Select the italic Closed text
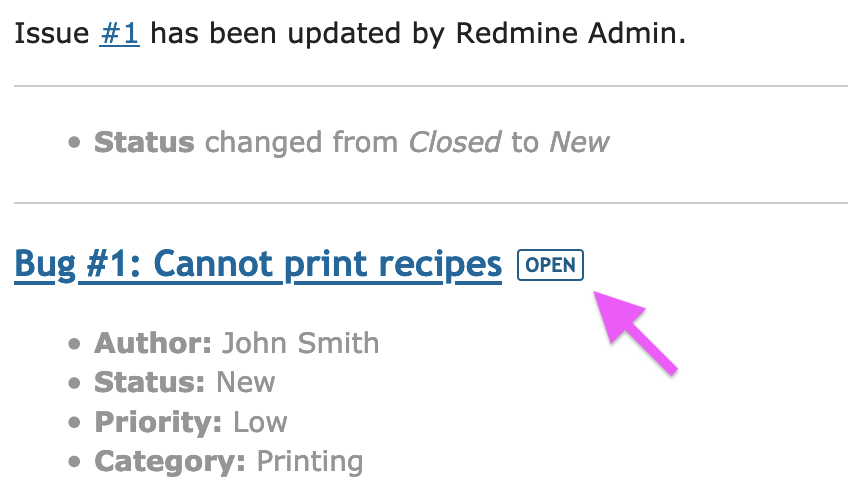Viewport: 848px width, 478px height. coord(455,142)
